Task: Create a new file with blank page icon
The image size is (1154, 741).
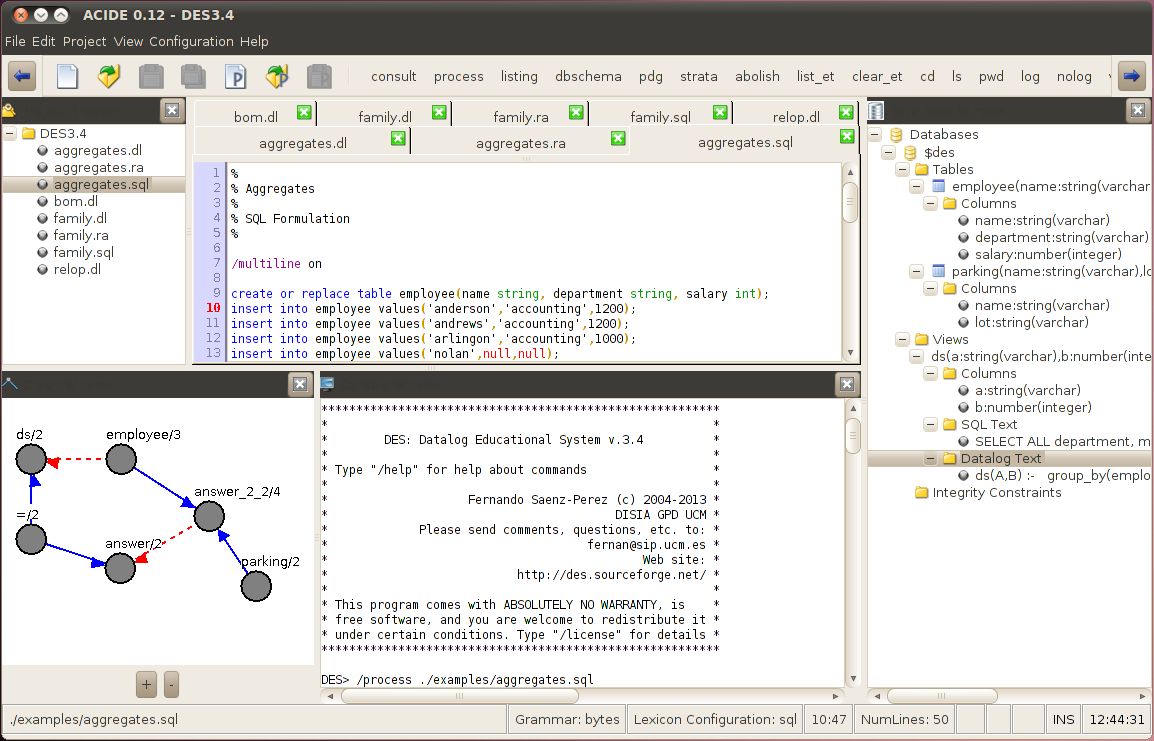Action: [x=67, y=76]
